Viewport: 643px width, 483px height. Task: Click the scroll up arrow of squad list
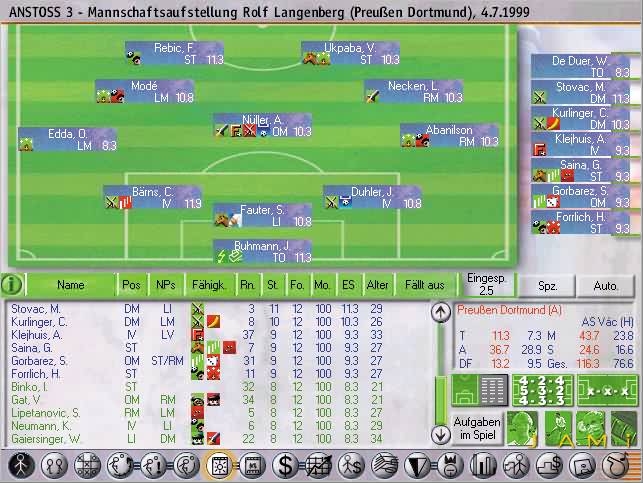click(x=440, y=312)
